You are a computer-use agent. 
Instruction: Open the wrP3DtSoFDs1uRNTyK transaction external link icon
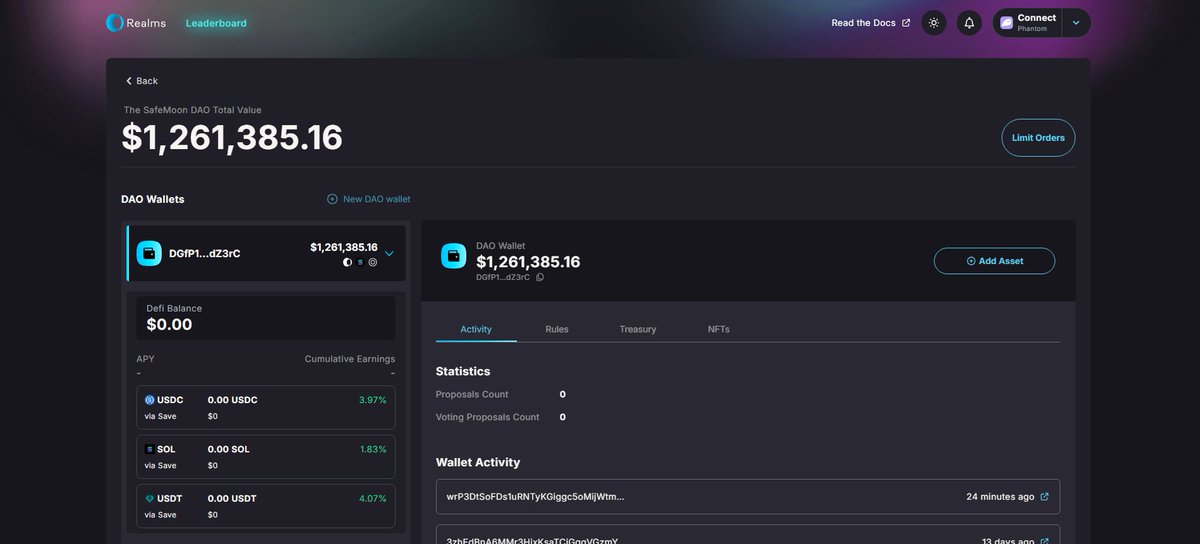pos(1045,497)
